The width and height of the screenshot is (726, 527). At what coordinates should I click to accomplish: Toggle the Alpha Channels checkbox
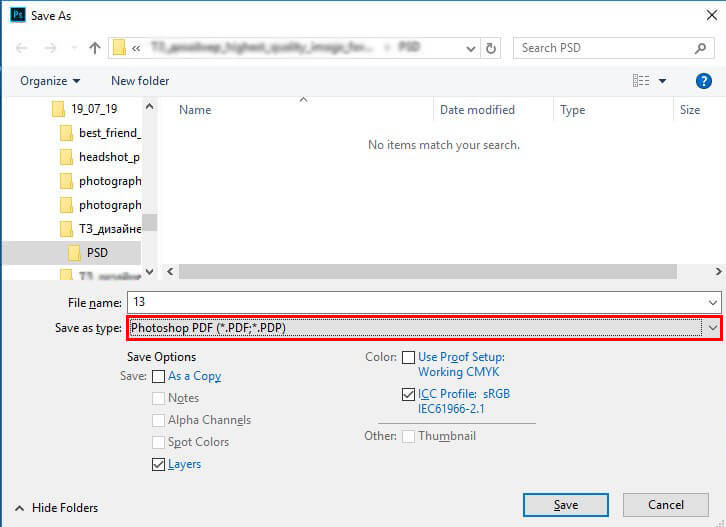[158, 420]
